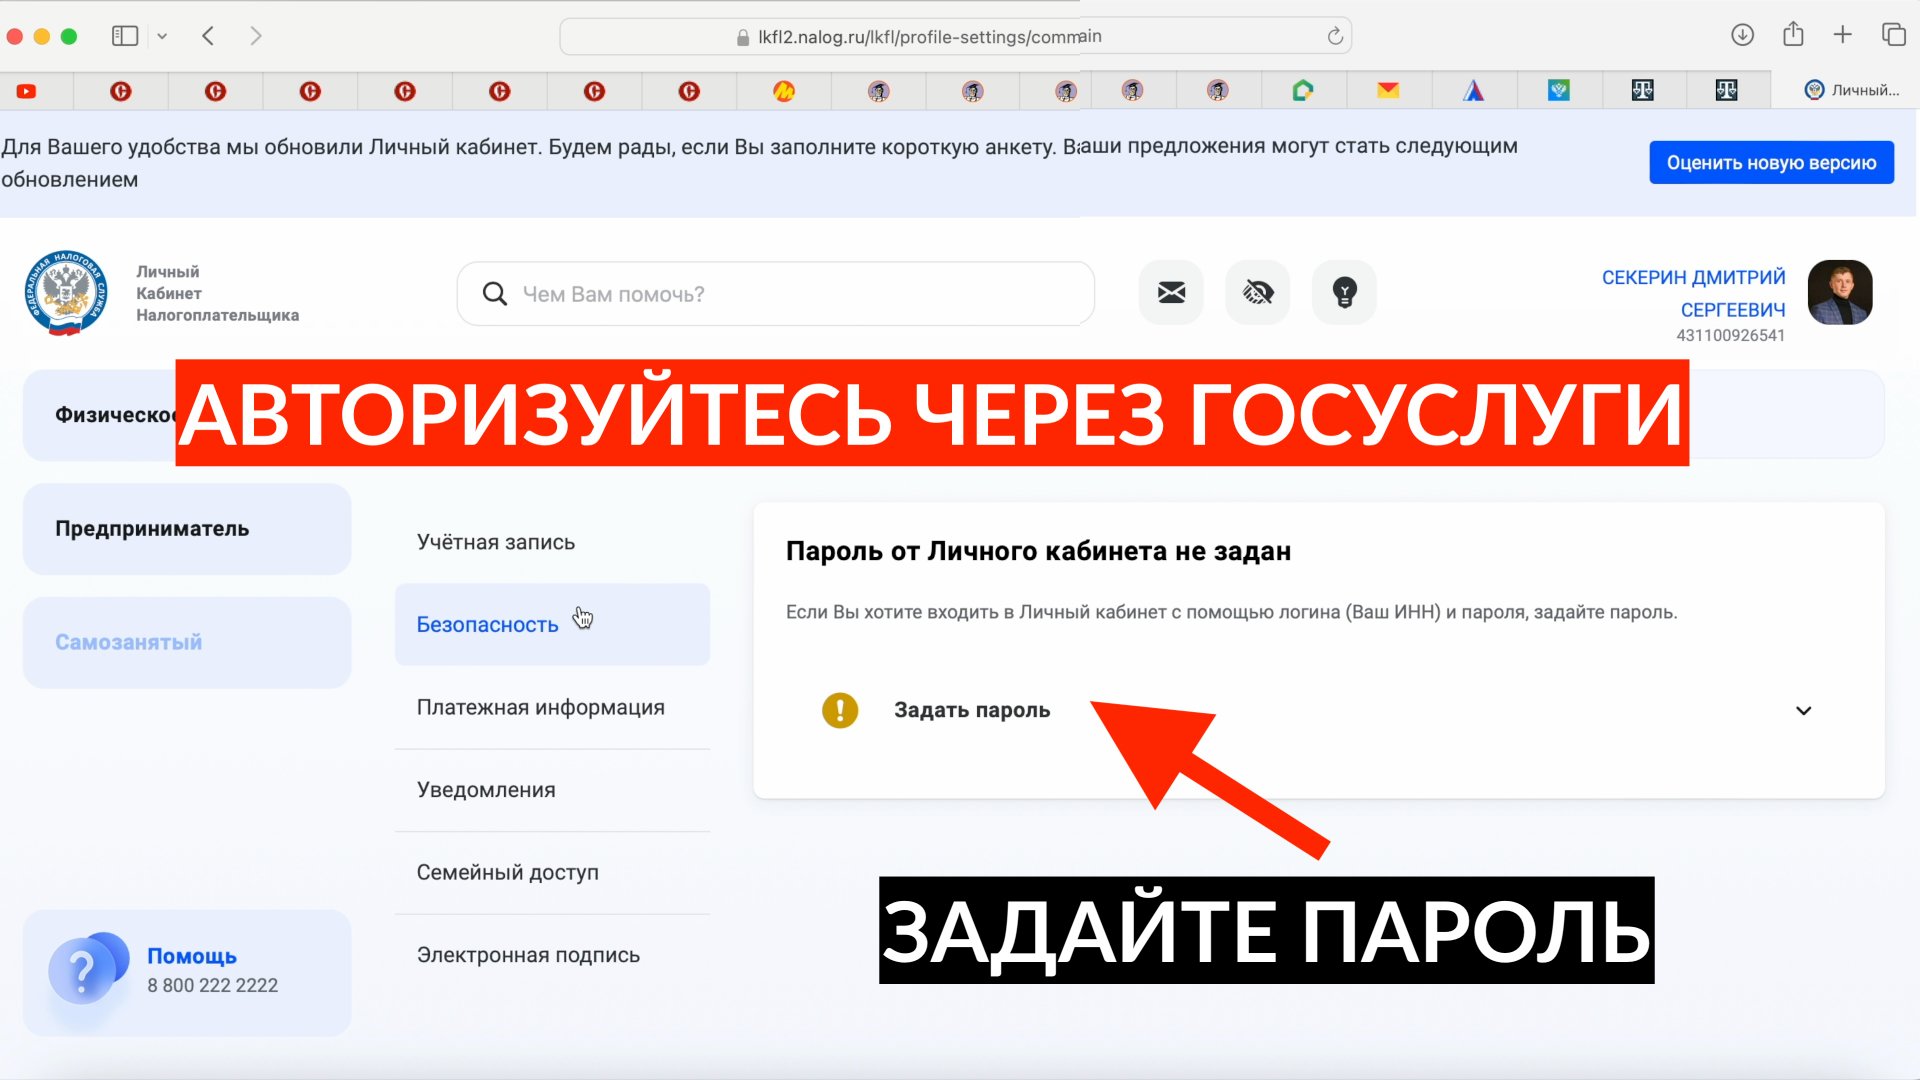1920x1080 pixels.
Task: Open messages envelope icon
Action: (x=1171, y=293)
